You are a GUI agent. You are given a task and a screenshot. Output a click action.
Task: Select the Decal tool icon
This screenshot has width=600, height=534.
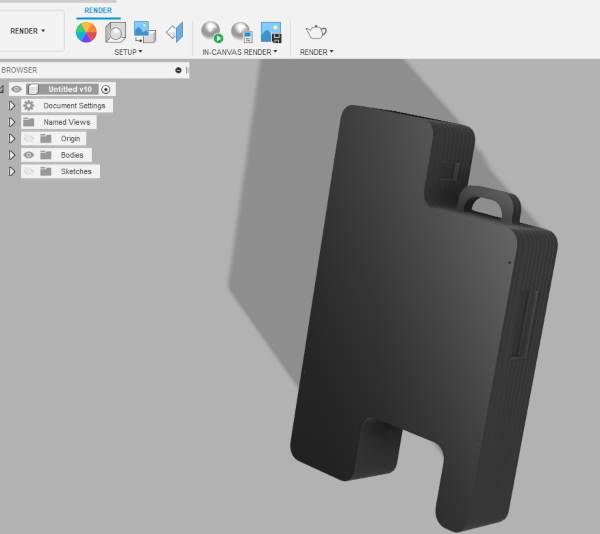[145, 32]
